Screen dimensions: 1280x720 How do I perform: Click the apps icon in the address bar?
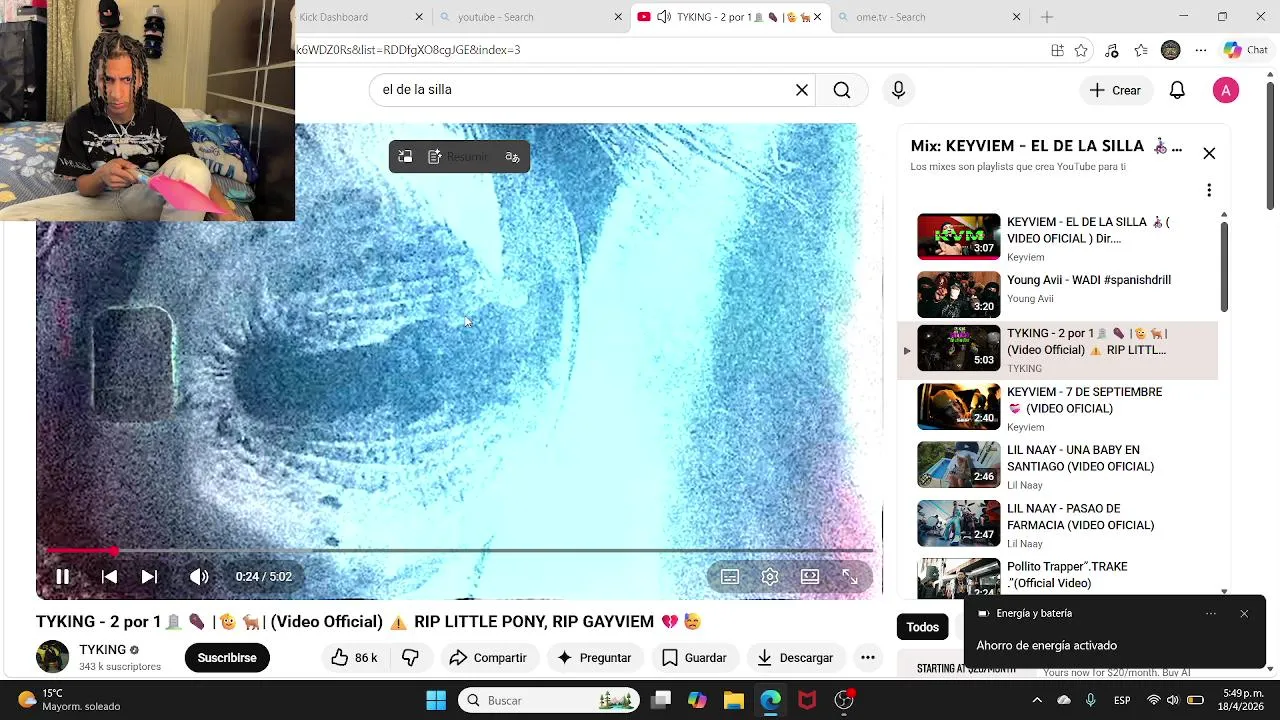[x=1057, y=50]
